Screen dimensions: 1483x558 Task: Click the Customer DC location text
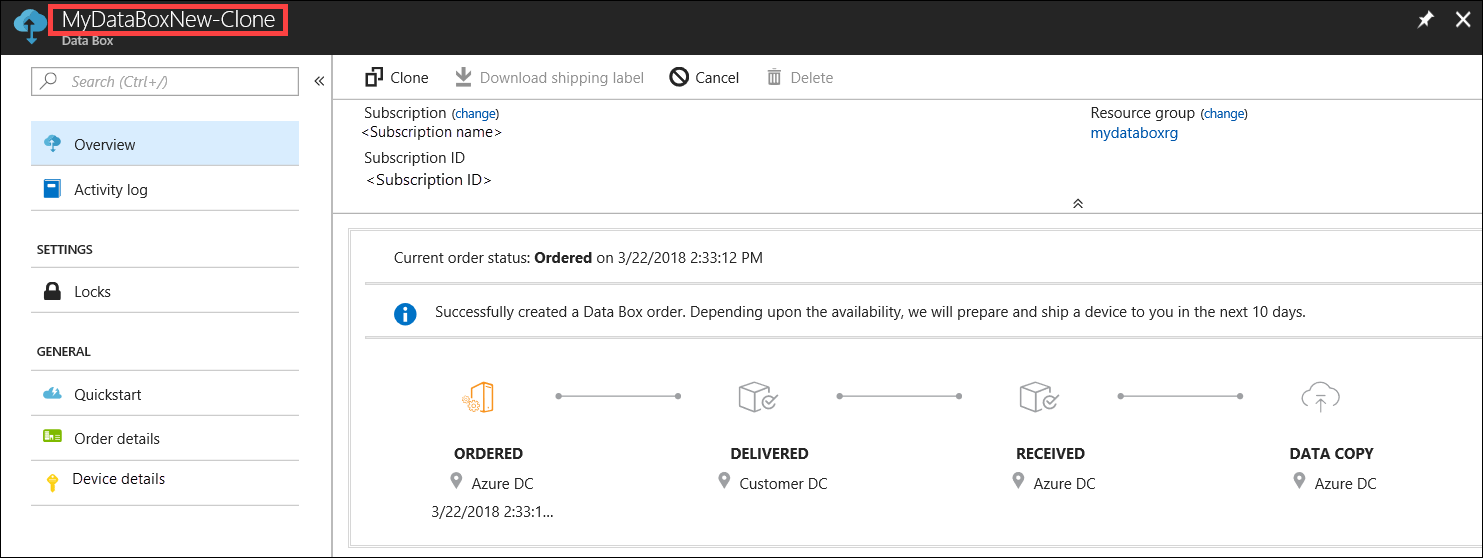tap(783, 484)
